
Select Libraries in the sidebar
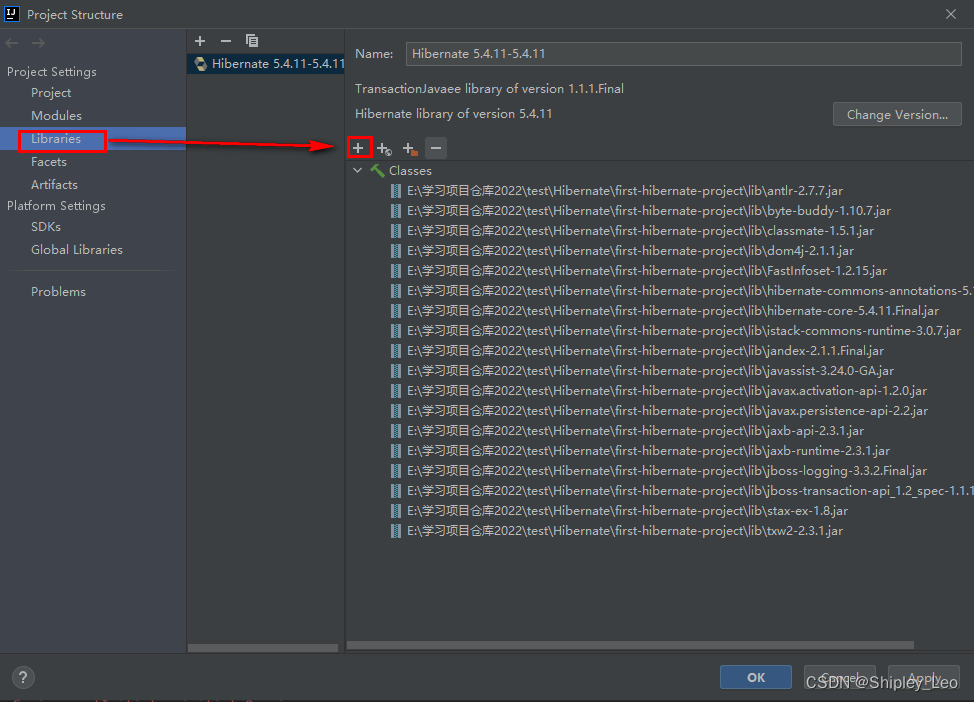click(56, 139)
